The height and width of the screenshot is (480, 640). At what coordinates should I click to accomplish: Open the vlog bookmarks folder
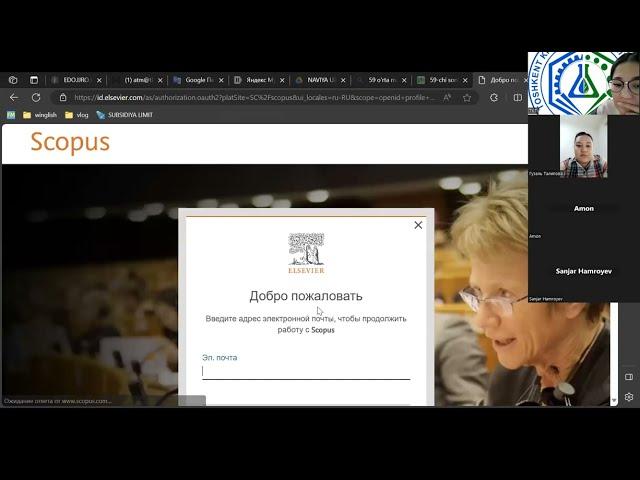click(76, 115)
